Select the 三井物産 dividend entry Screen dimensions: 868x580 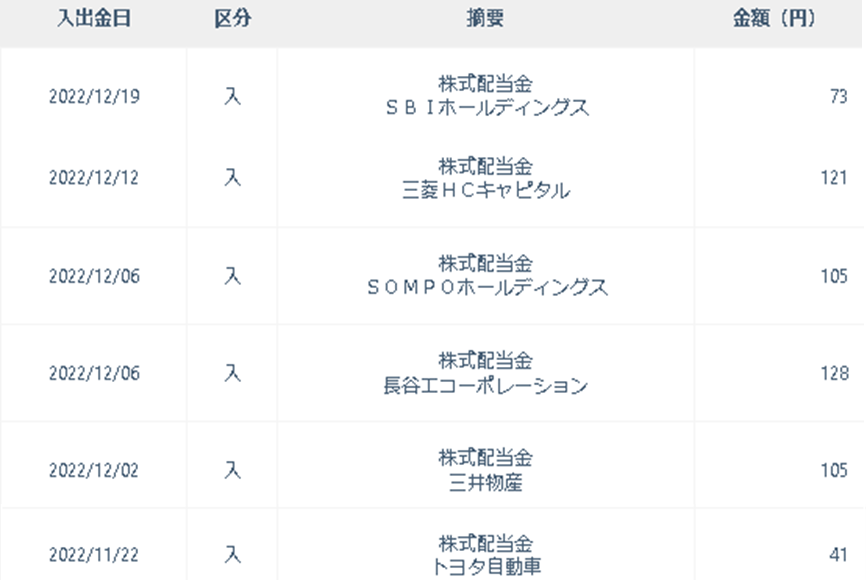485,482
